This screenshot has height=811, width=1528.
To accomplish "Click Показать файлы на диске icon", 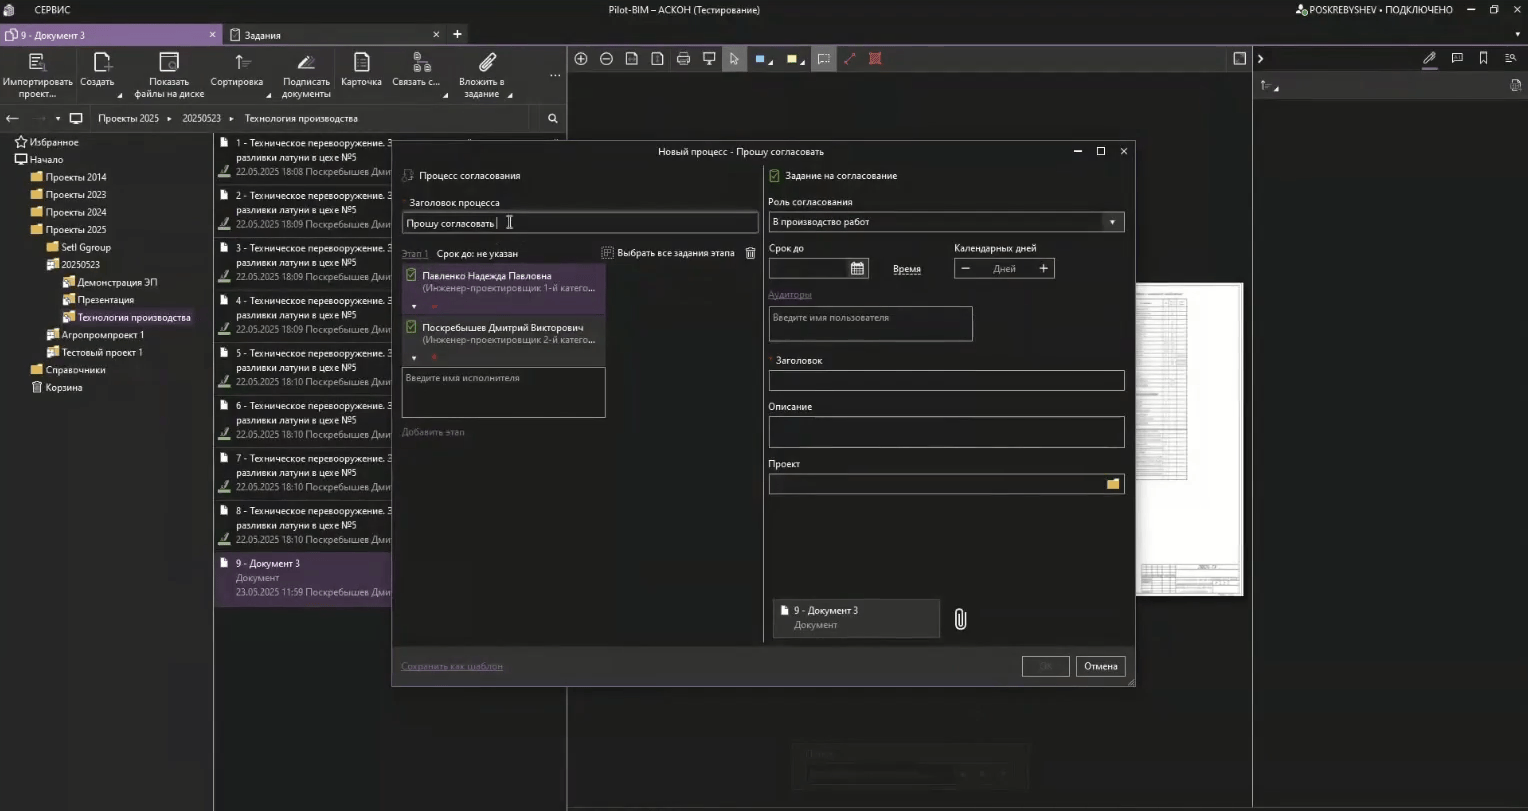I will (x=169, y=64).
